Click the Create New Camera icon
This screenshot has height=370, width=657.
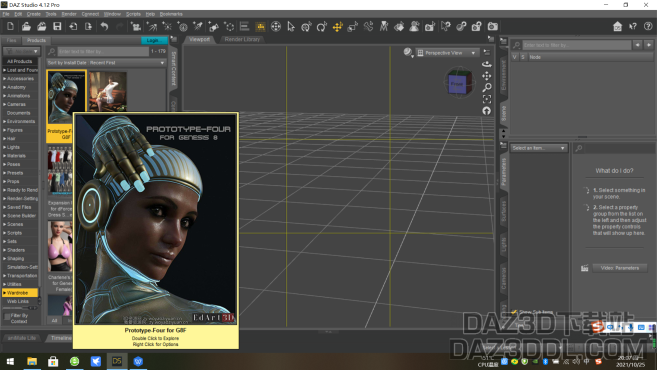(x=136, y=26)
